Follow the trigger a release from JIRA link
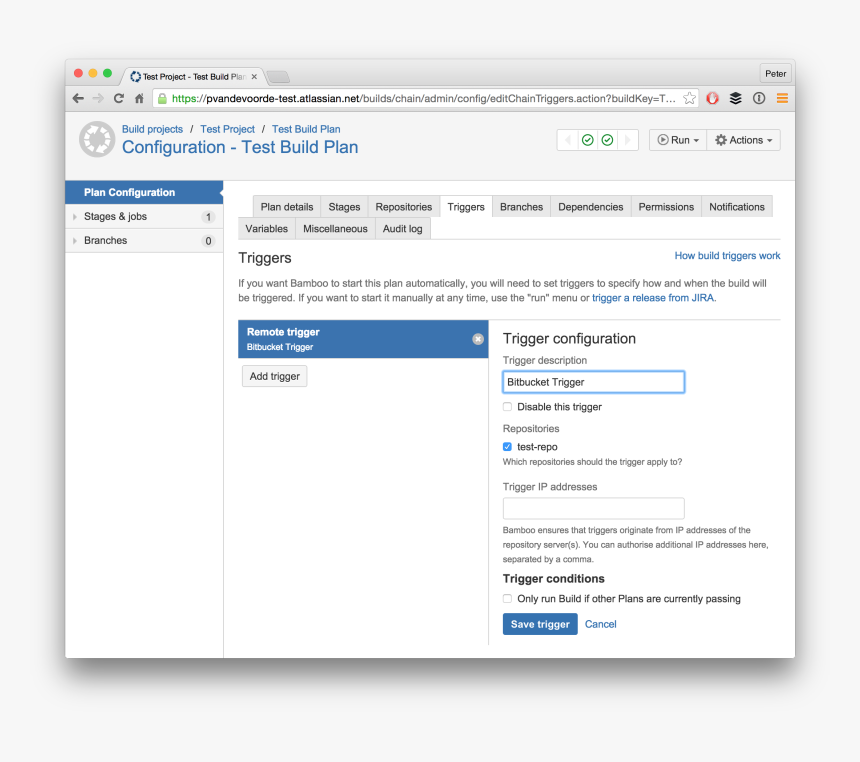Image resolution: width=860 pixels, height=762 pixels. 653,298
